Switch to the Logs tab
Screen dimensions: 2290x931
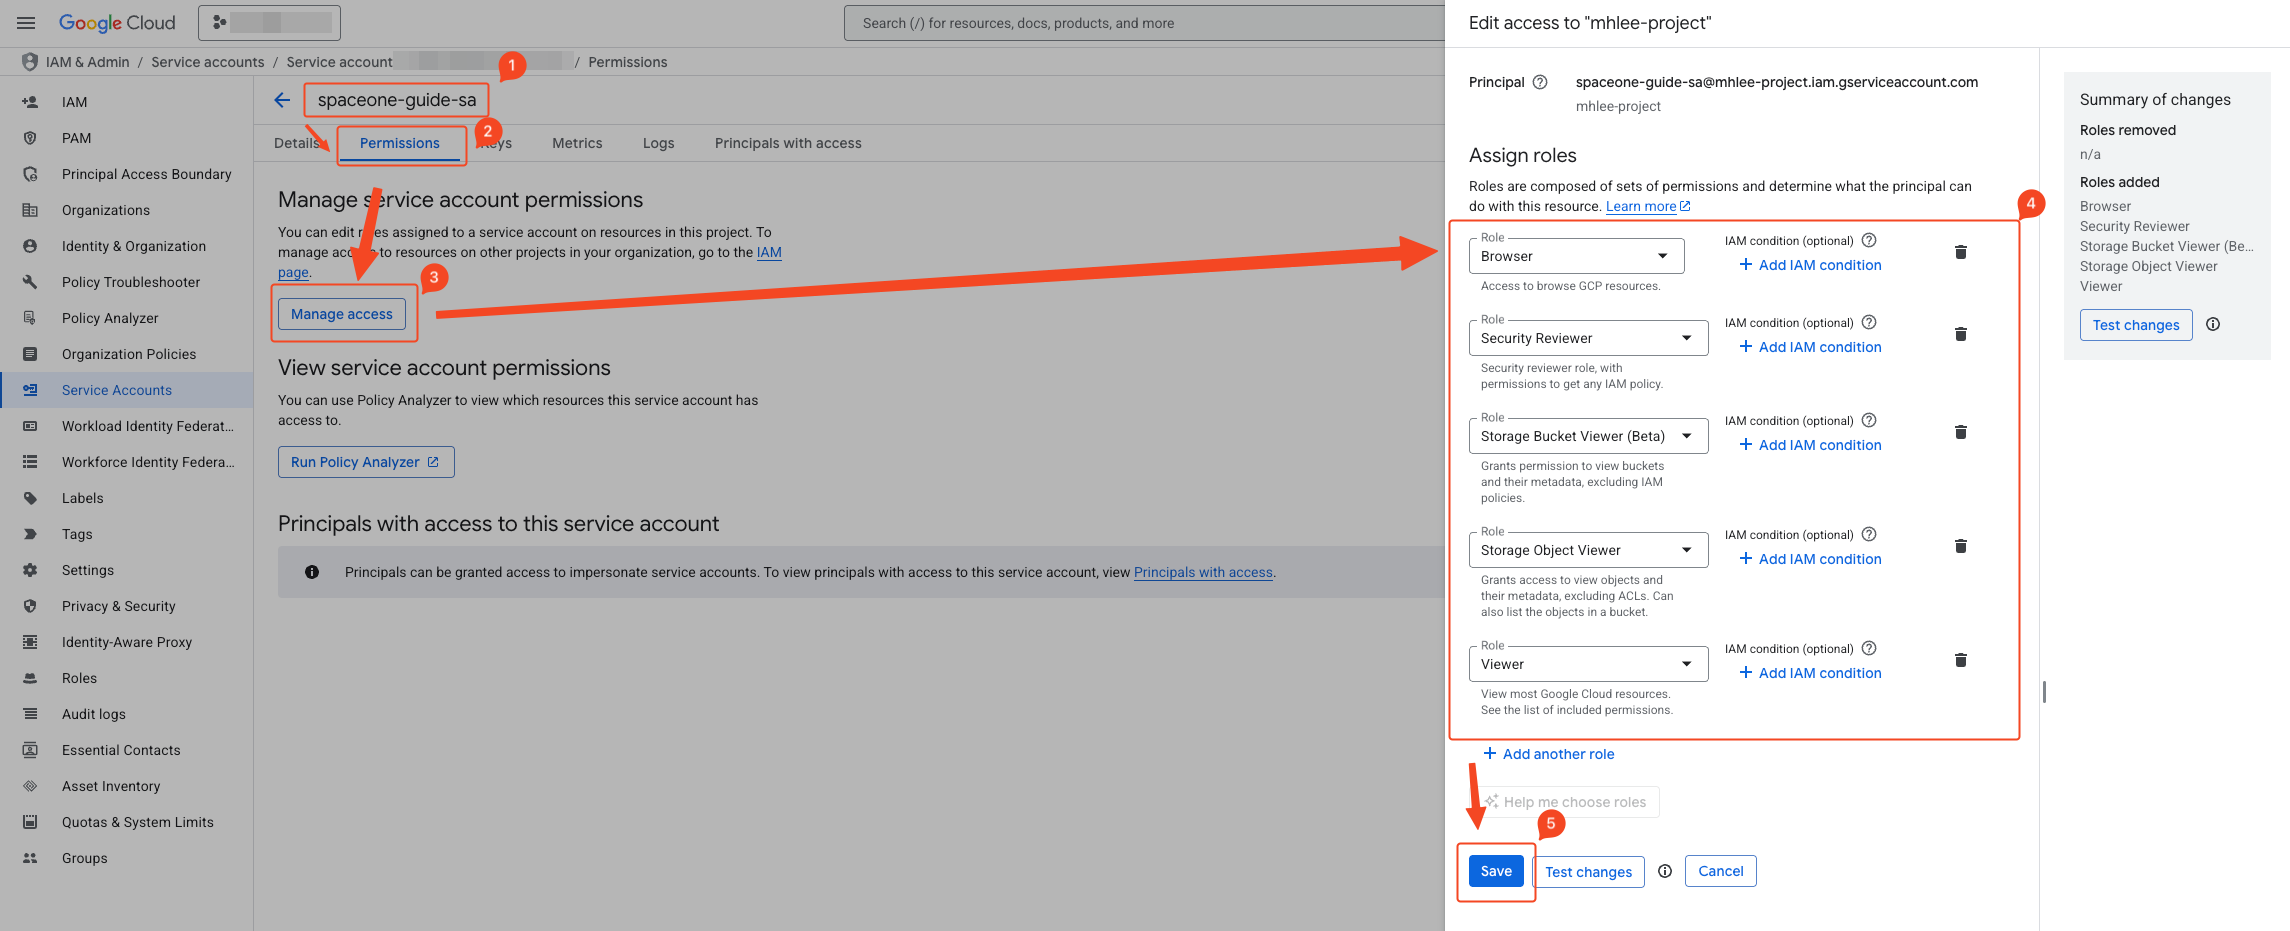pyautogui.click(x=658, y=143)
